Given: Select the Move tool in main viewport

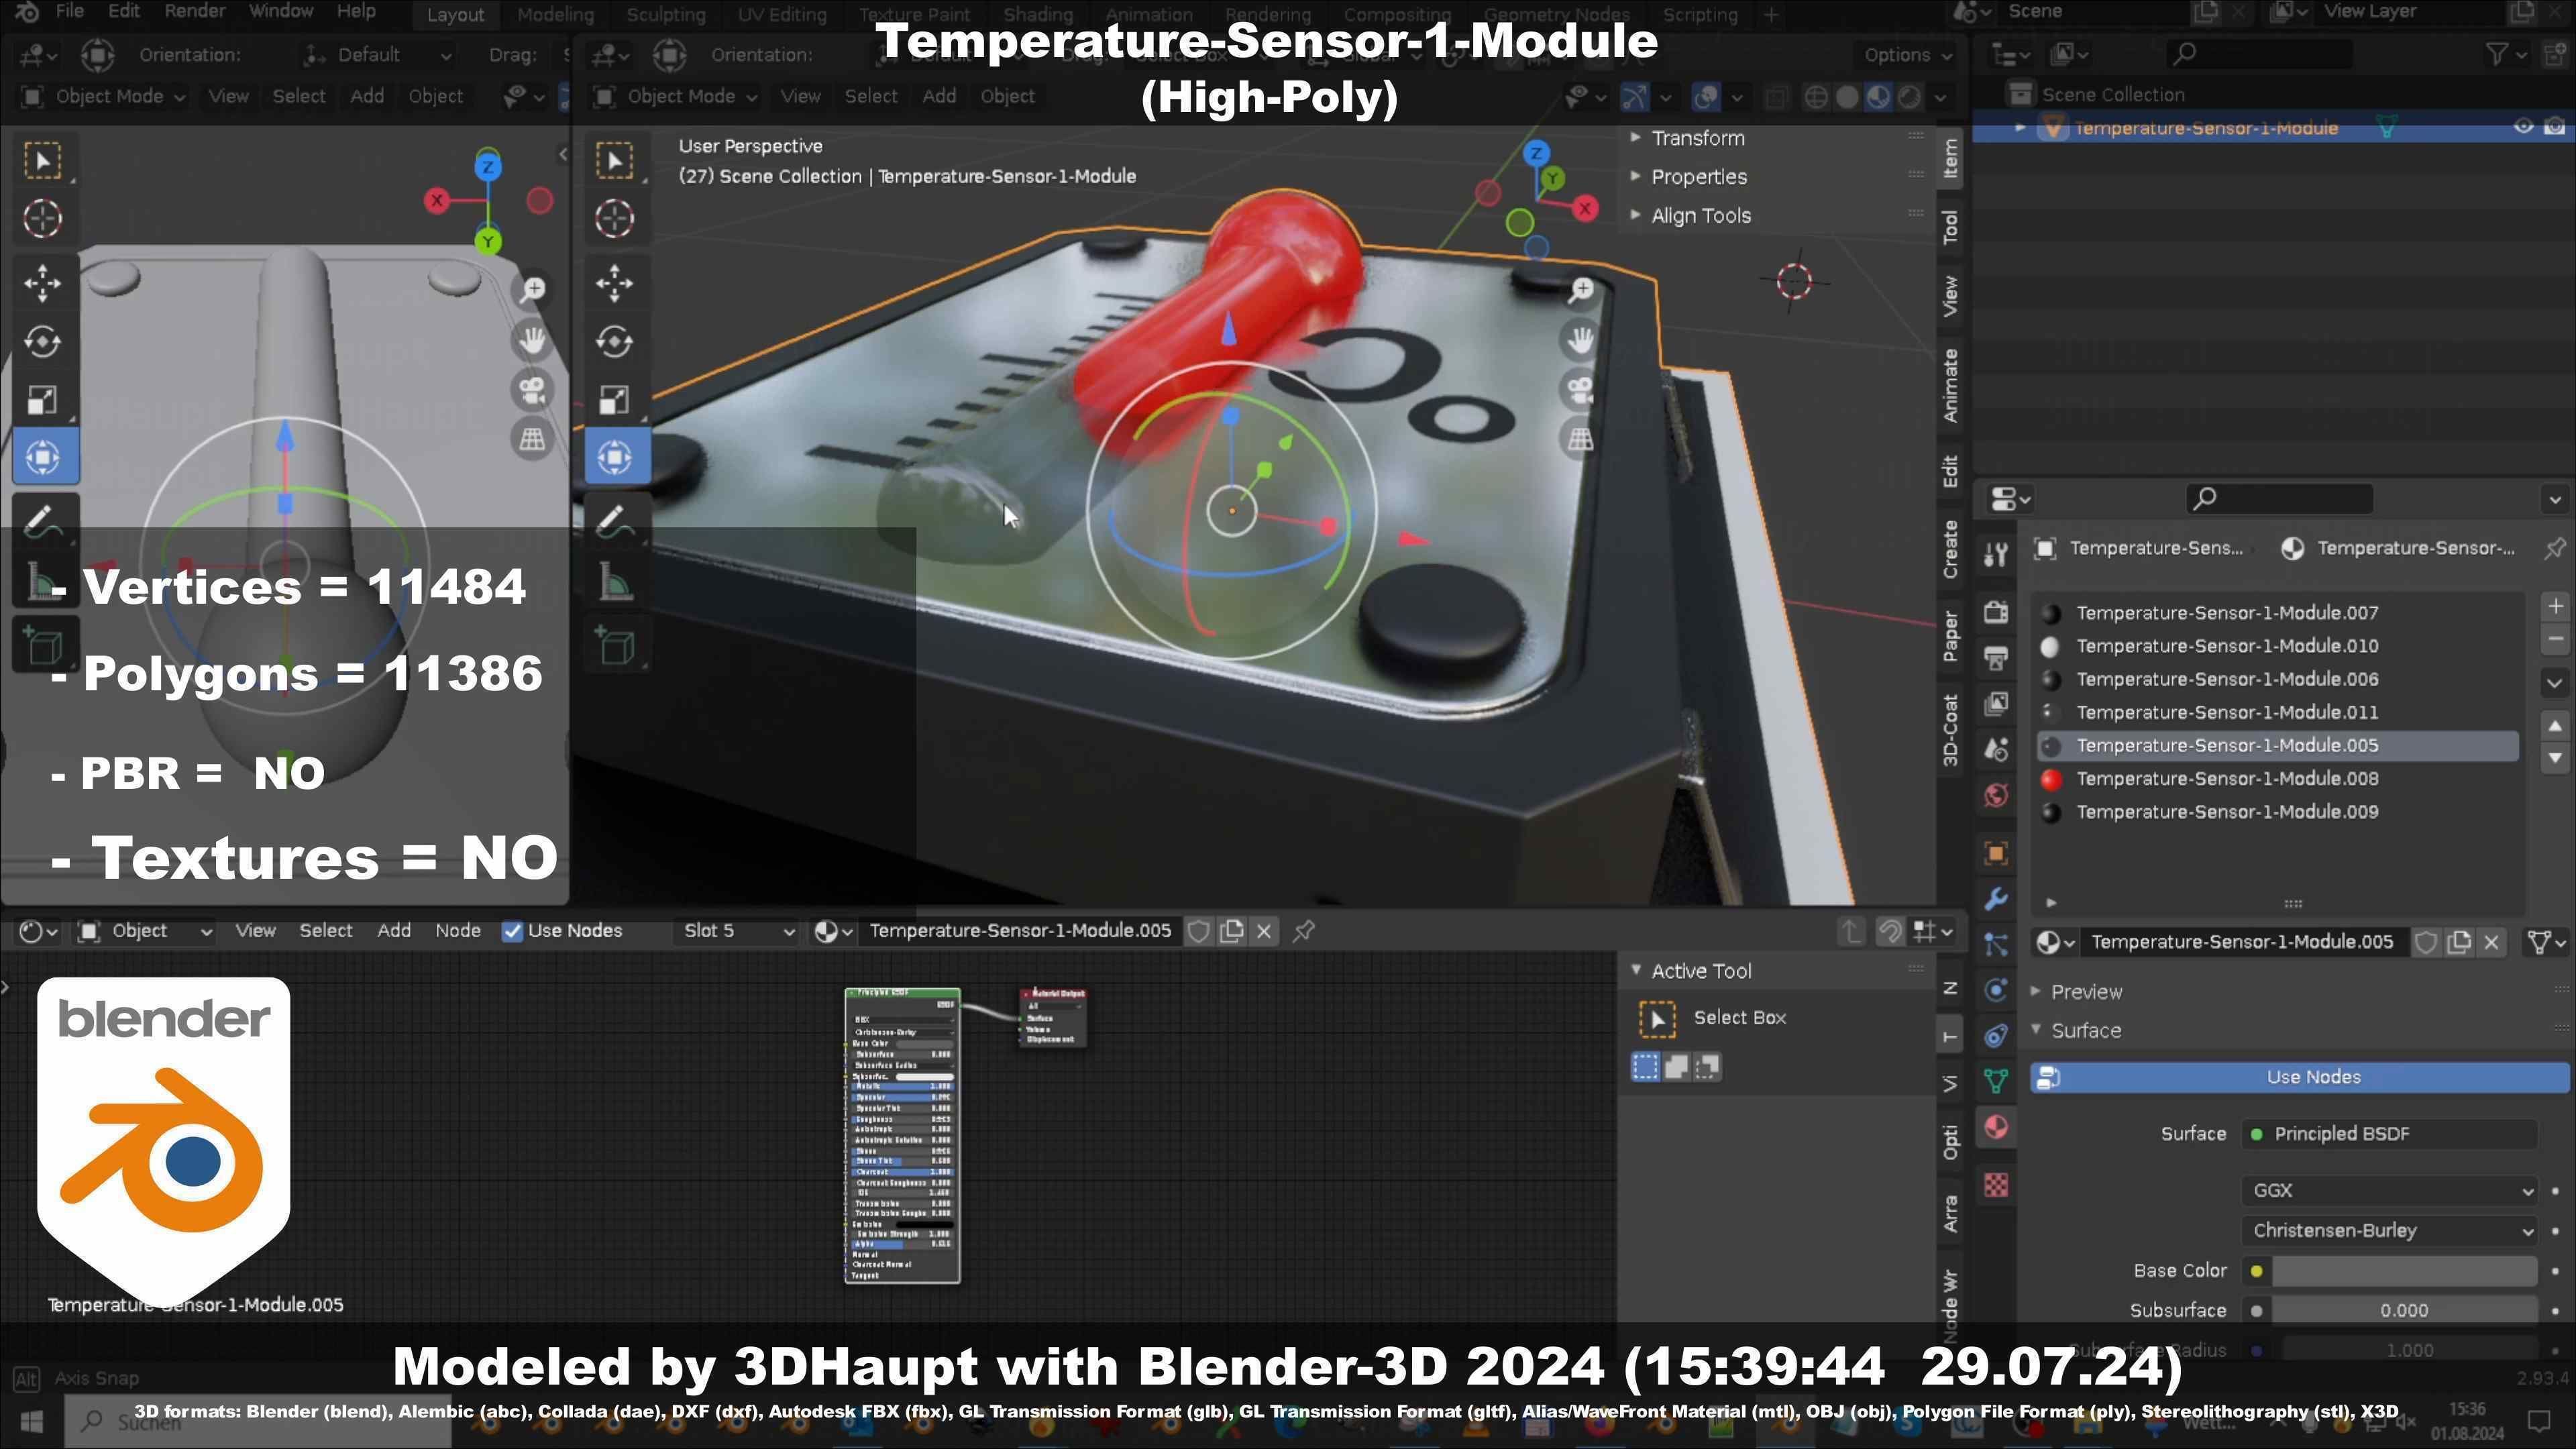Looking at the screenshot, I should coord(614,283).
